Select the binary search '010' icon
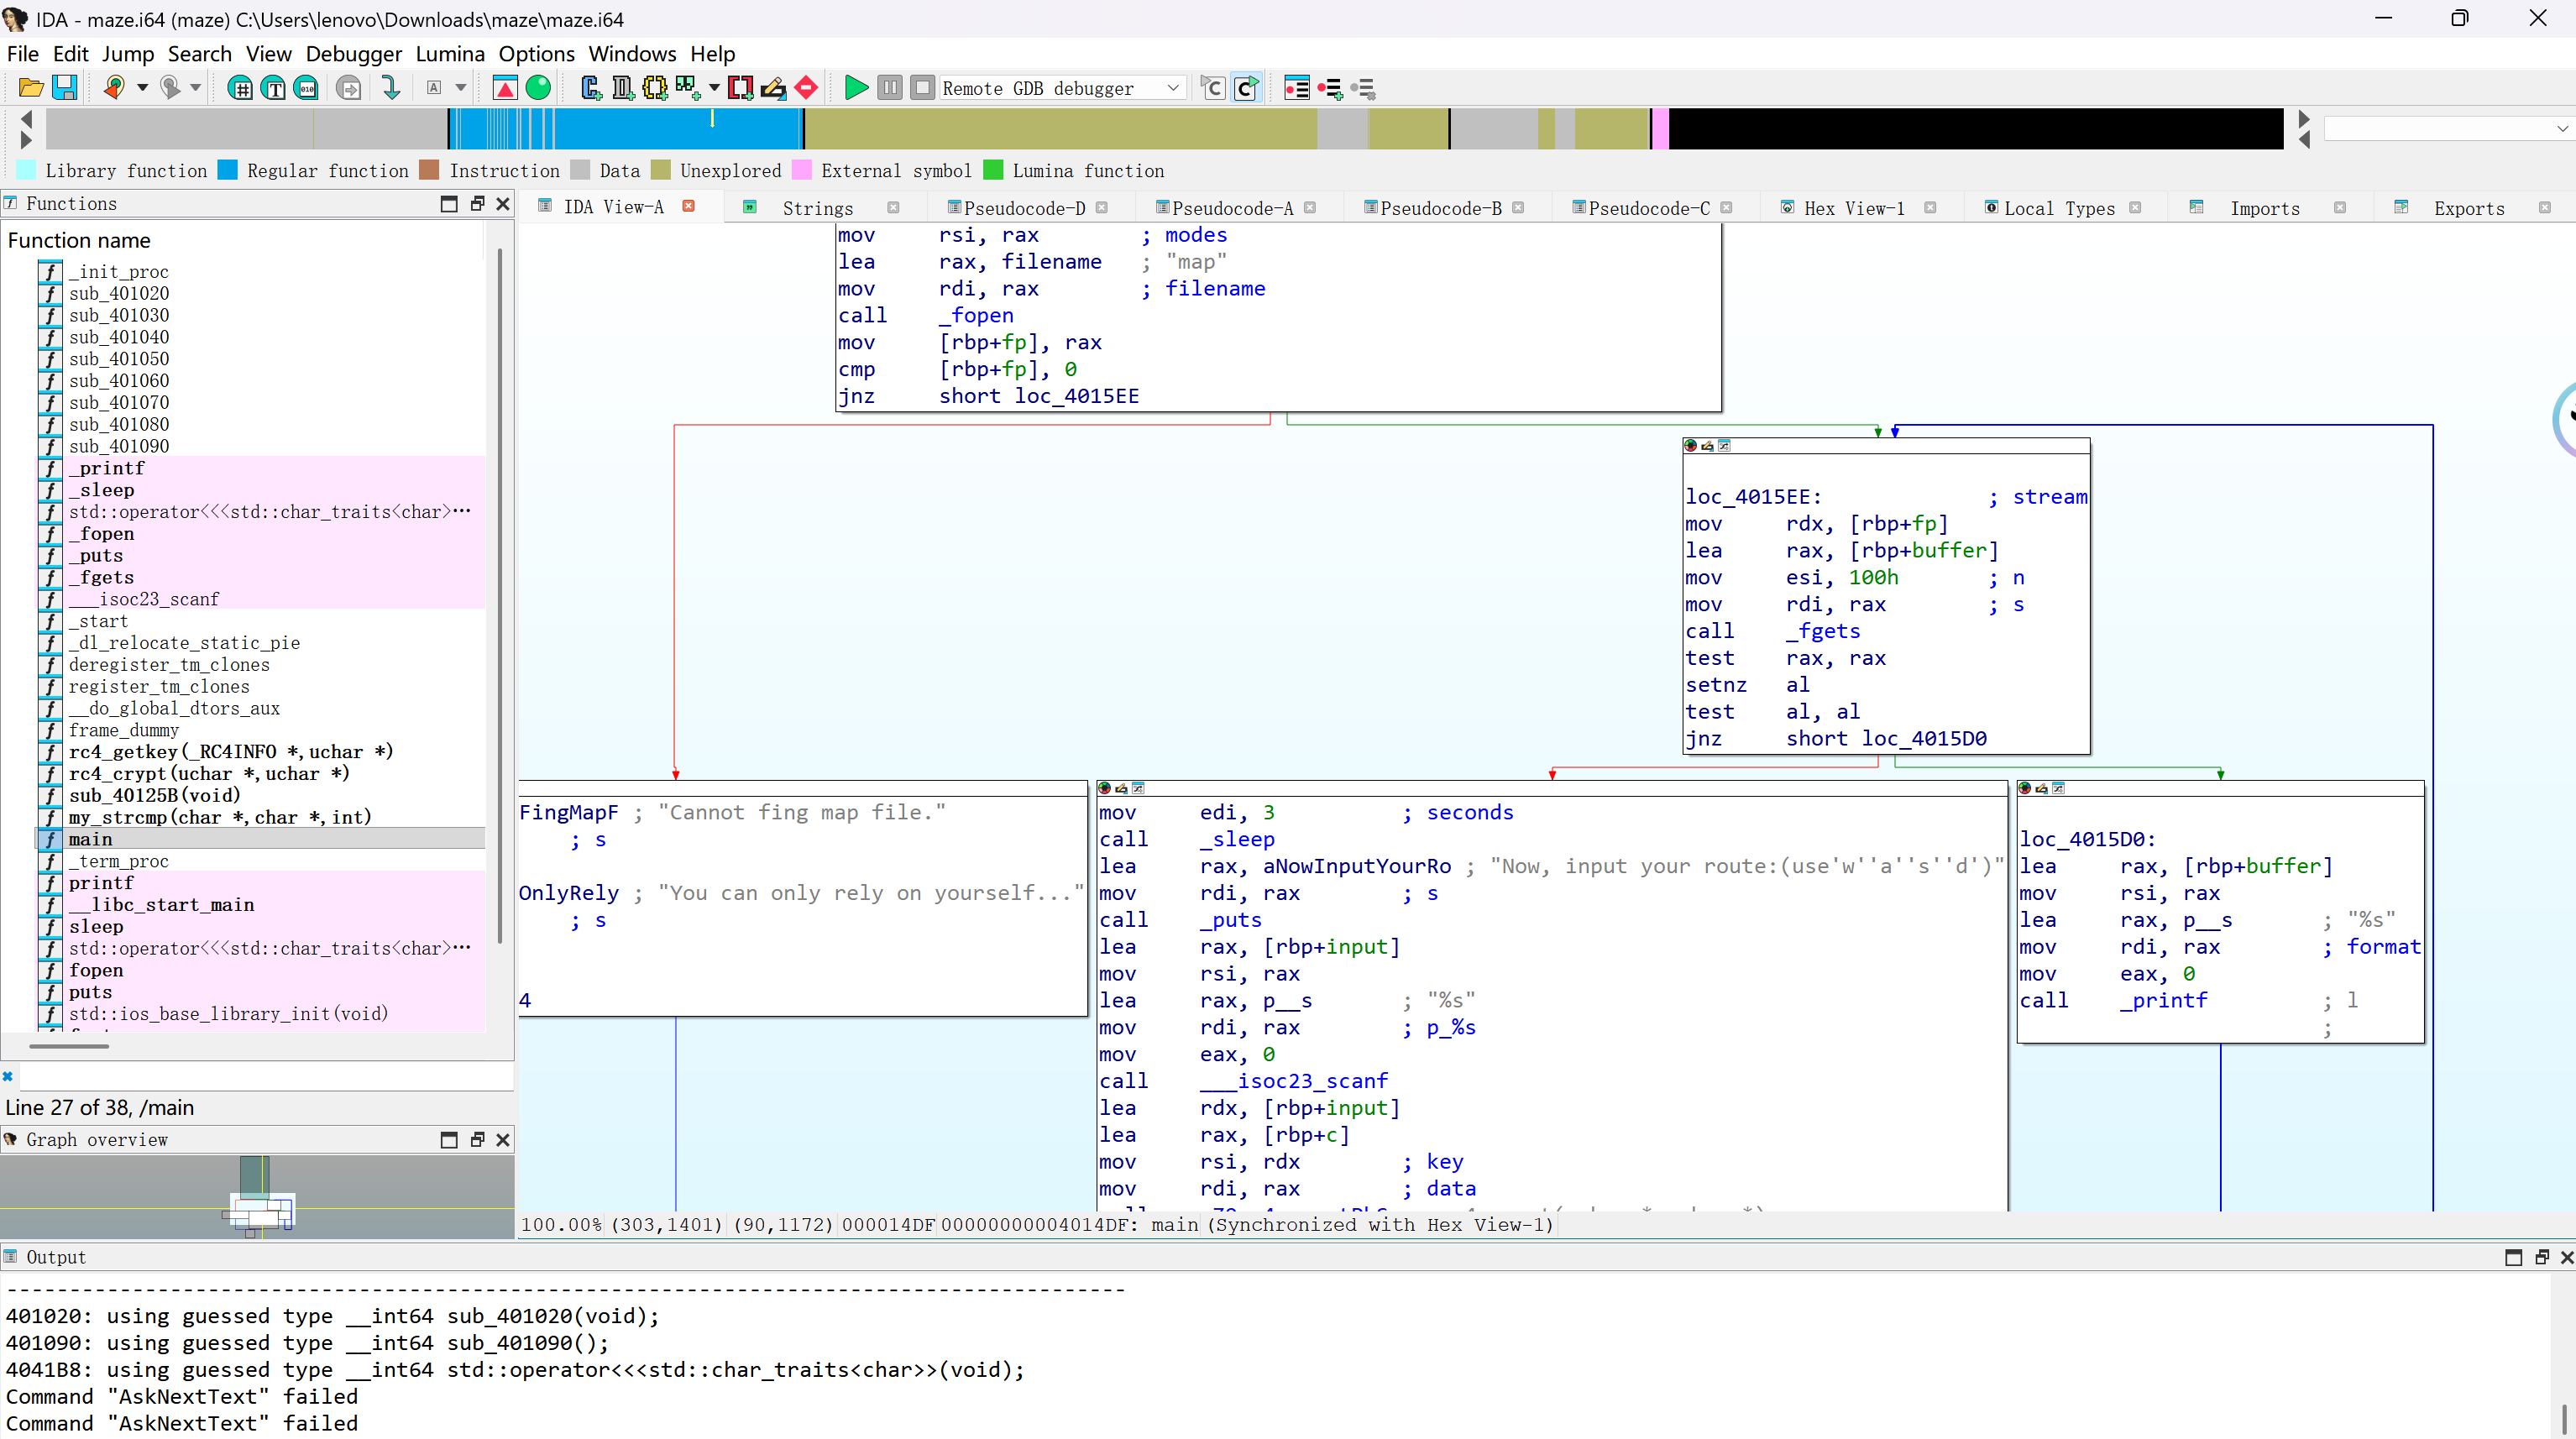This screenshot has height=1439, width=2576. point(306,87)
